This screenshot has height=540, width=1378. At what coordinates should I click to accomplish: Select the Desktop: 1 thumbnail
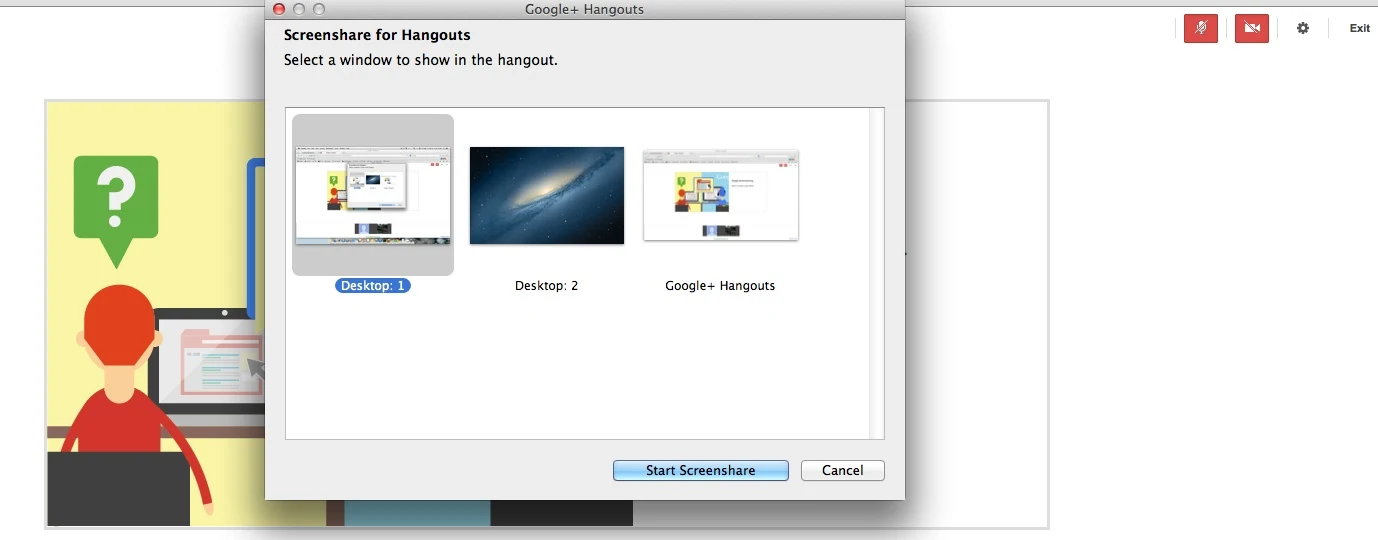[373, 195]
